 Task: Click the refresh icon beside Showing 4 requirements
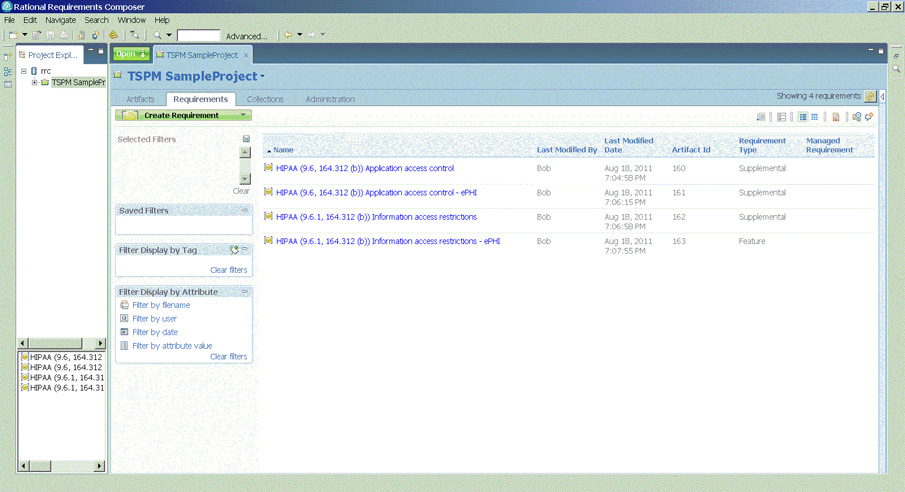coord(870,96)
